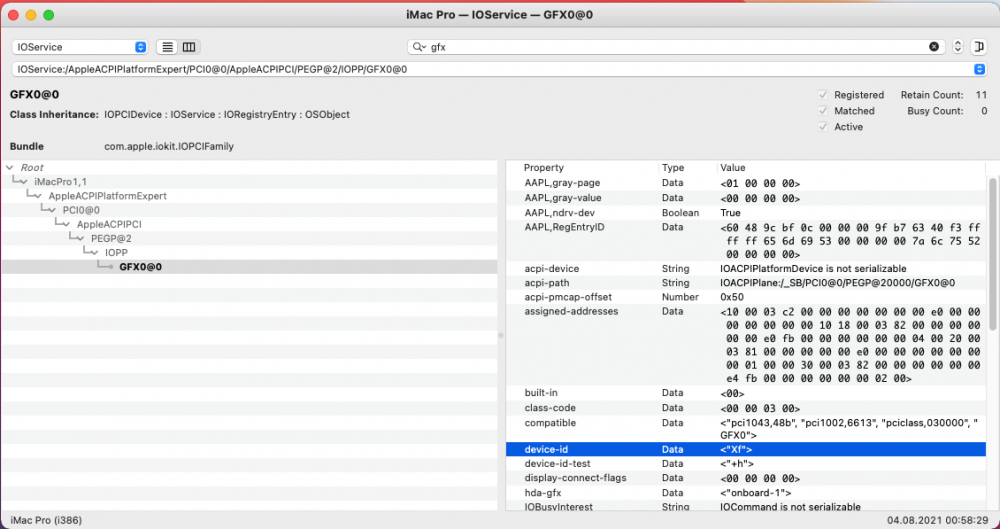Step through search results with stepper
The height and width of the screenshot is (529, 1000).
[x=957, y=47]
